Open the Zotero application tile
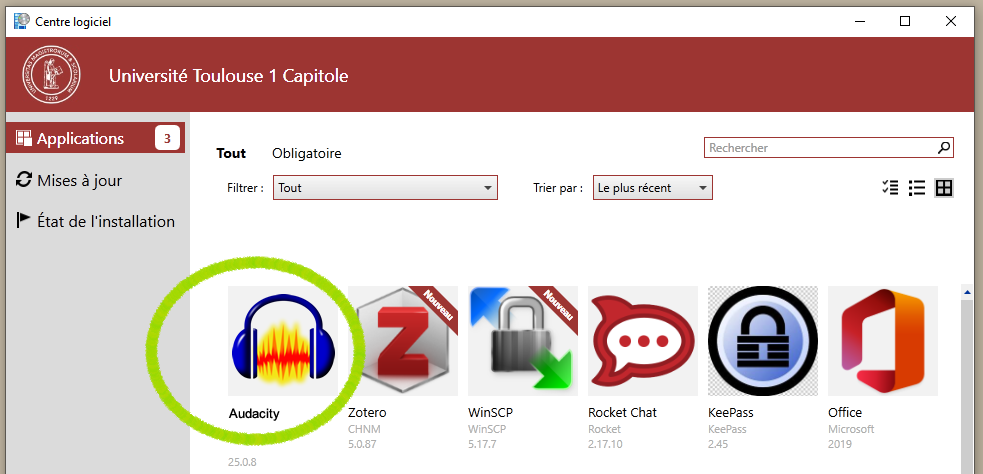This screenshot has height=474, width=983. (x=402, y=341)
